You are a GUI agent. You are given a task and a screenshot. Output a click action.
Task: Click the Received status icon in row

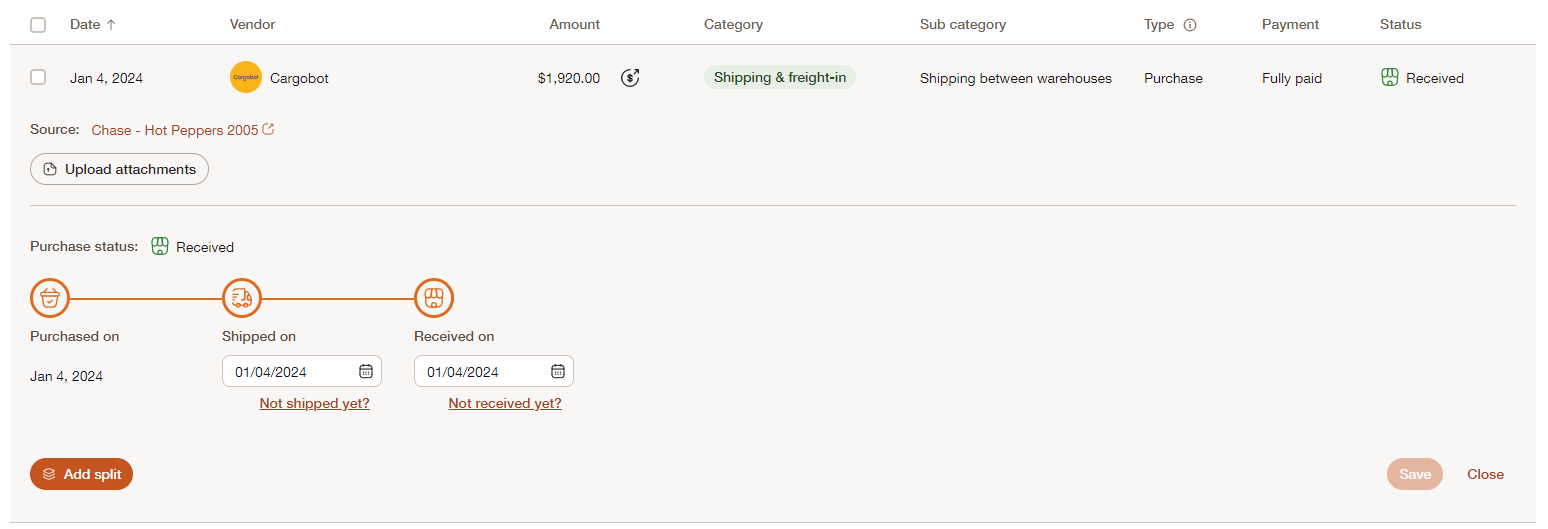(1389, 77)
